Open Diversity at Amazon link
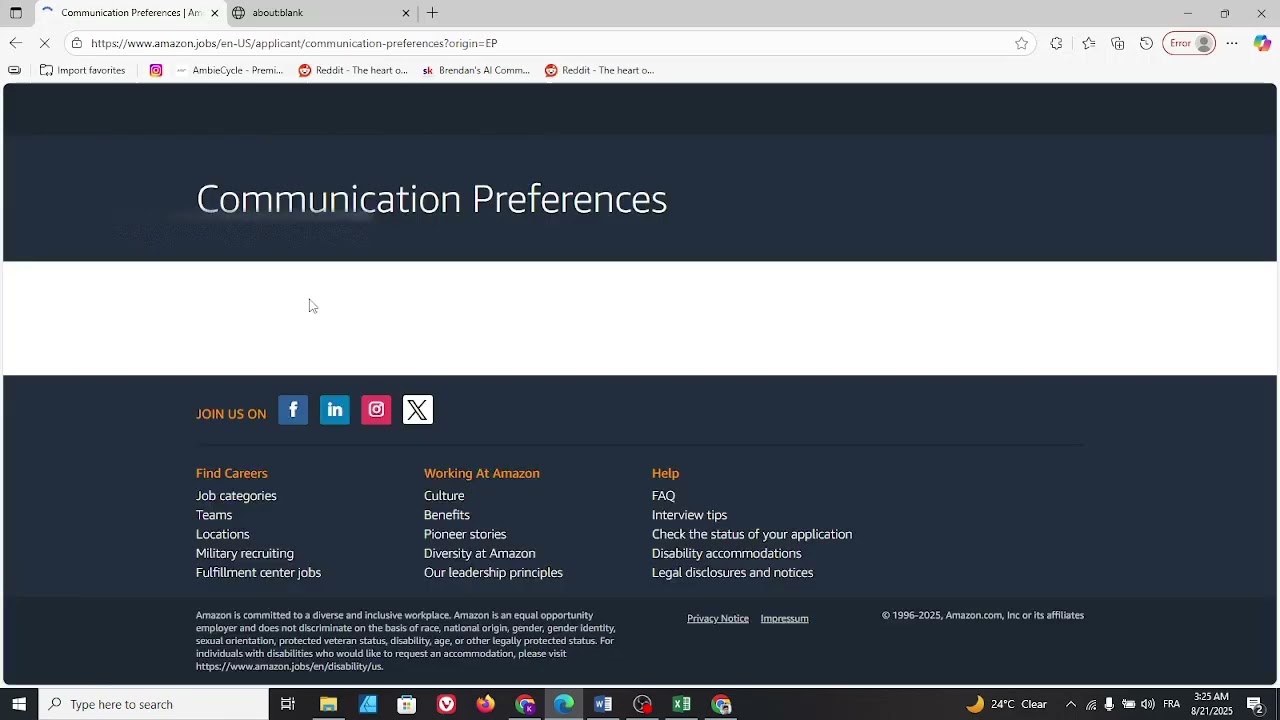The width and height of the screenshot is (1280, 720). pos(480,553)
